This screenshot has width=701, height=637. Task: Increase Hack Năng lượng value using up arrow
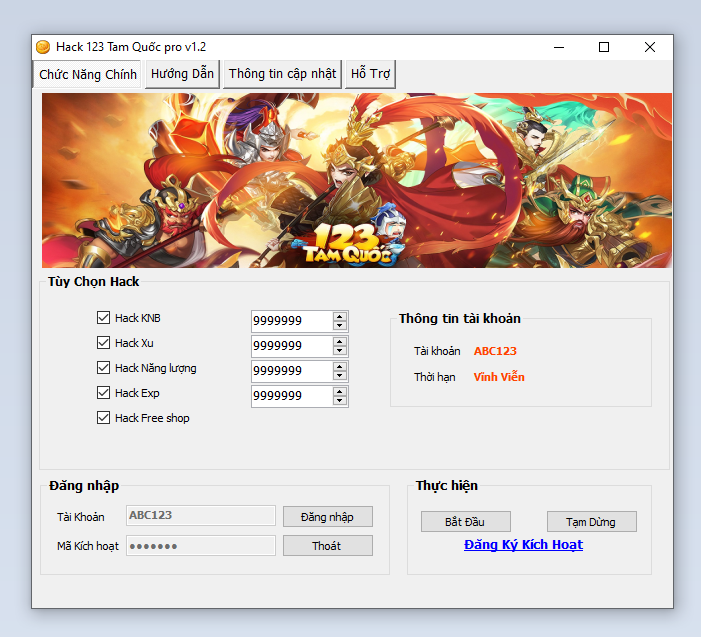[340, 366]
